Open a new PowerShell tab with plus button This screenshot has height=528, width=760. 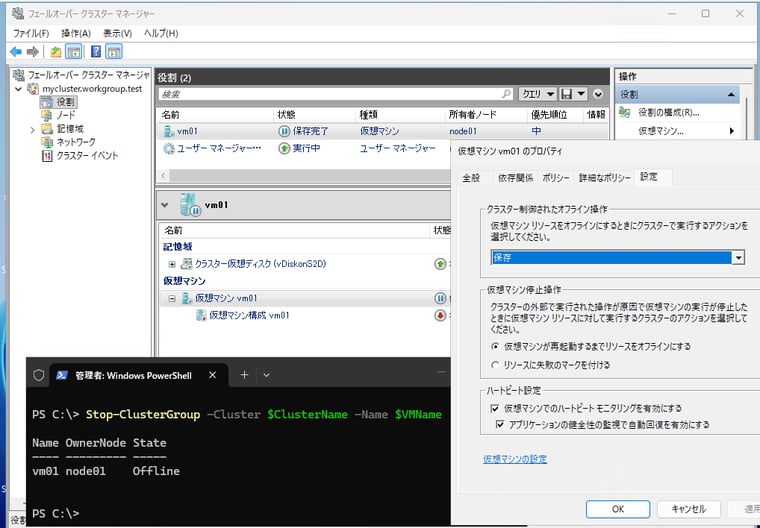(x=244, y=375)
